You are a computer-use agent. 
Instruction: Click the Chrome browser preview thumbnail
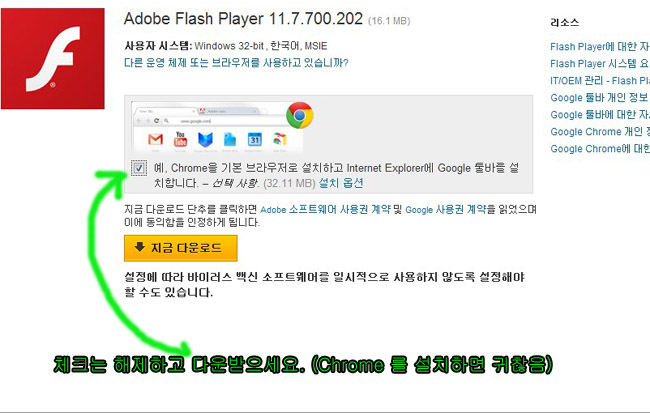(217, 127)
